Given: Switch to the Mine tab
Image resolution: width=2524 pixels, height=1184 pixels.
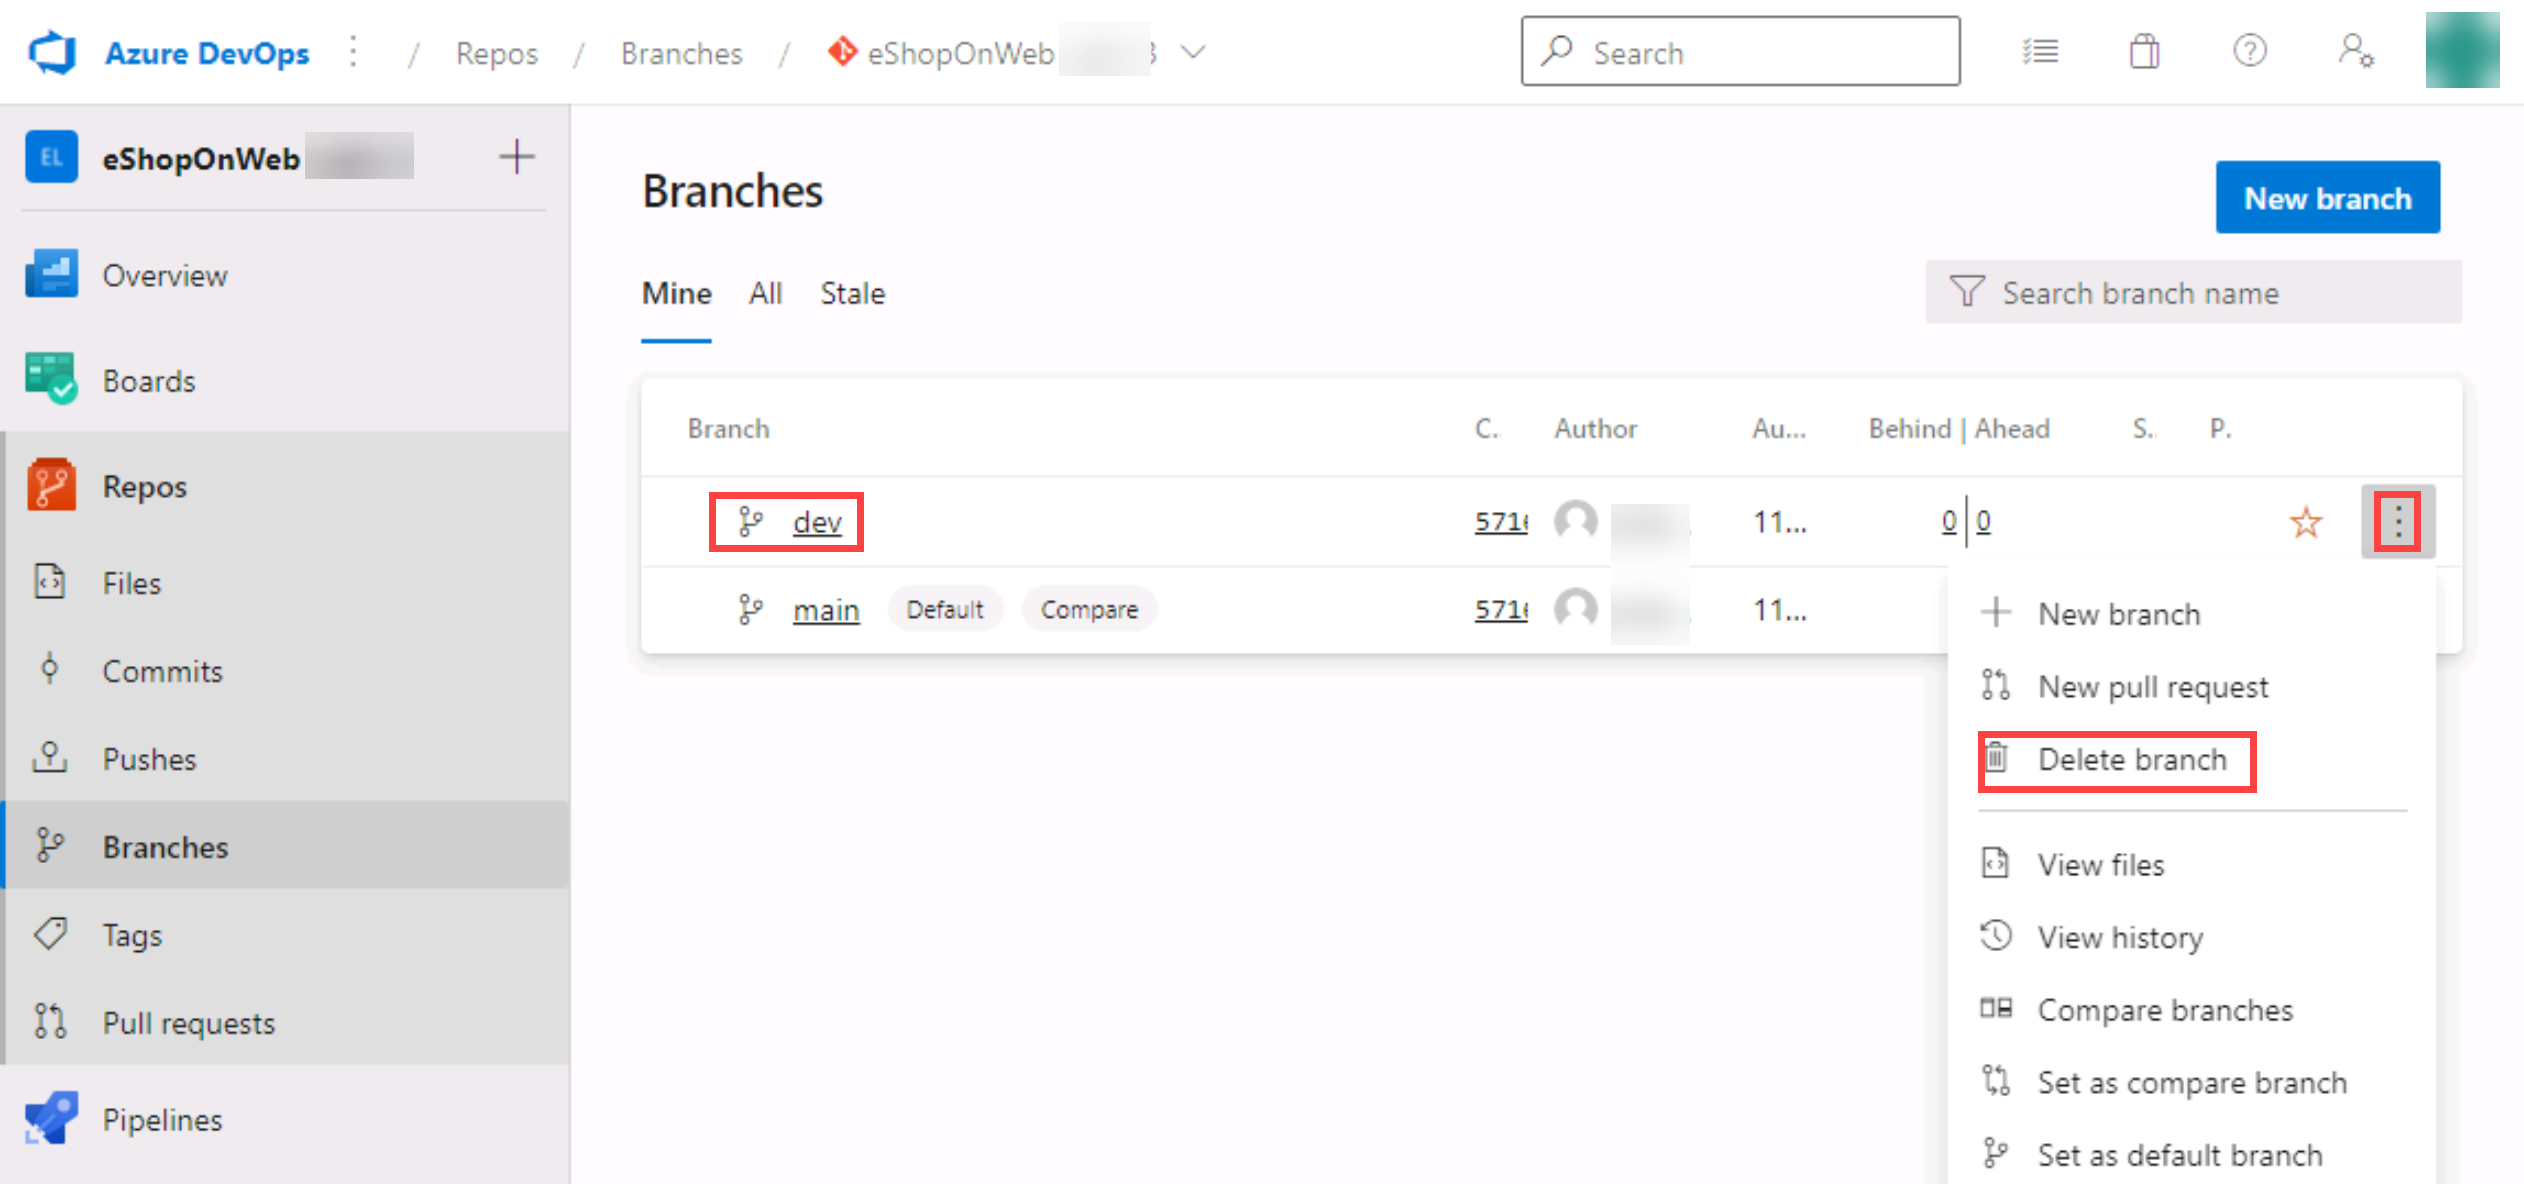Looking at the screenshot, I should pos(676,293).
